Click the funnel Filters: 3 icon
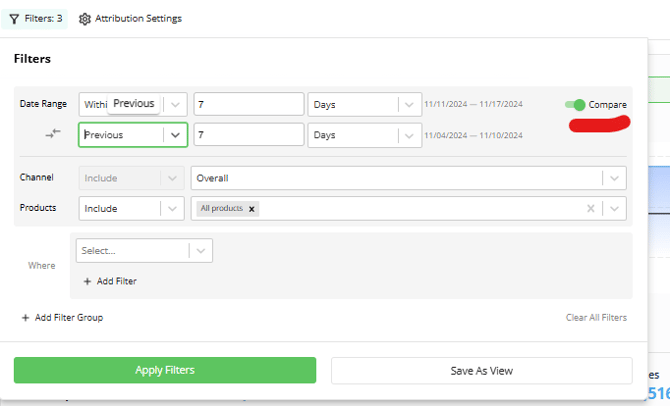 pos(14,18)
